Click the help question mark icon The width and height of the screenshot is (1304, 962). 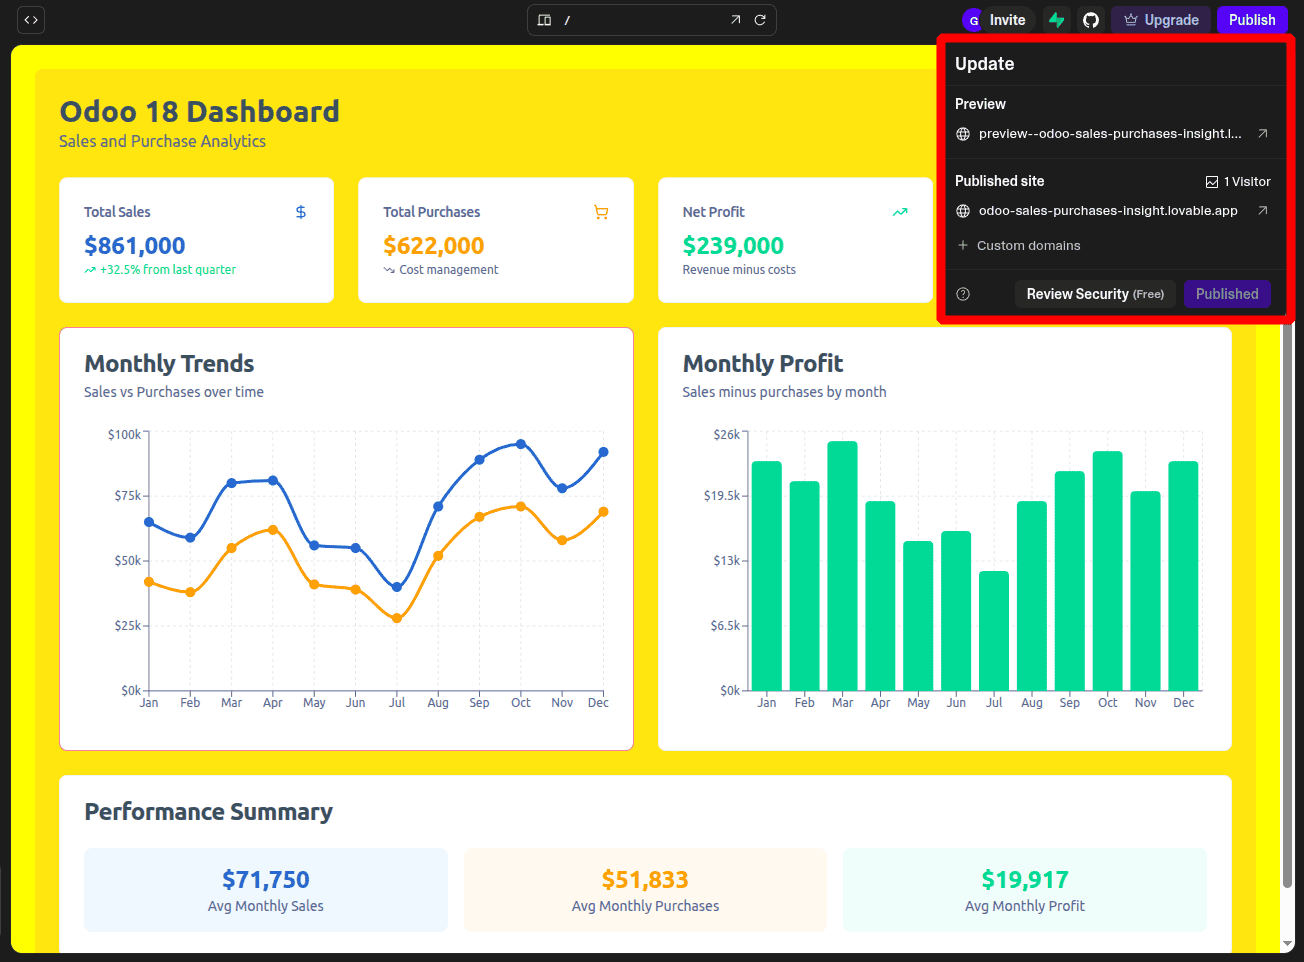pyautogui.click(x=963, y=294)
